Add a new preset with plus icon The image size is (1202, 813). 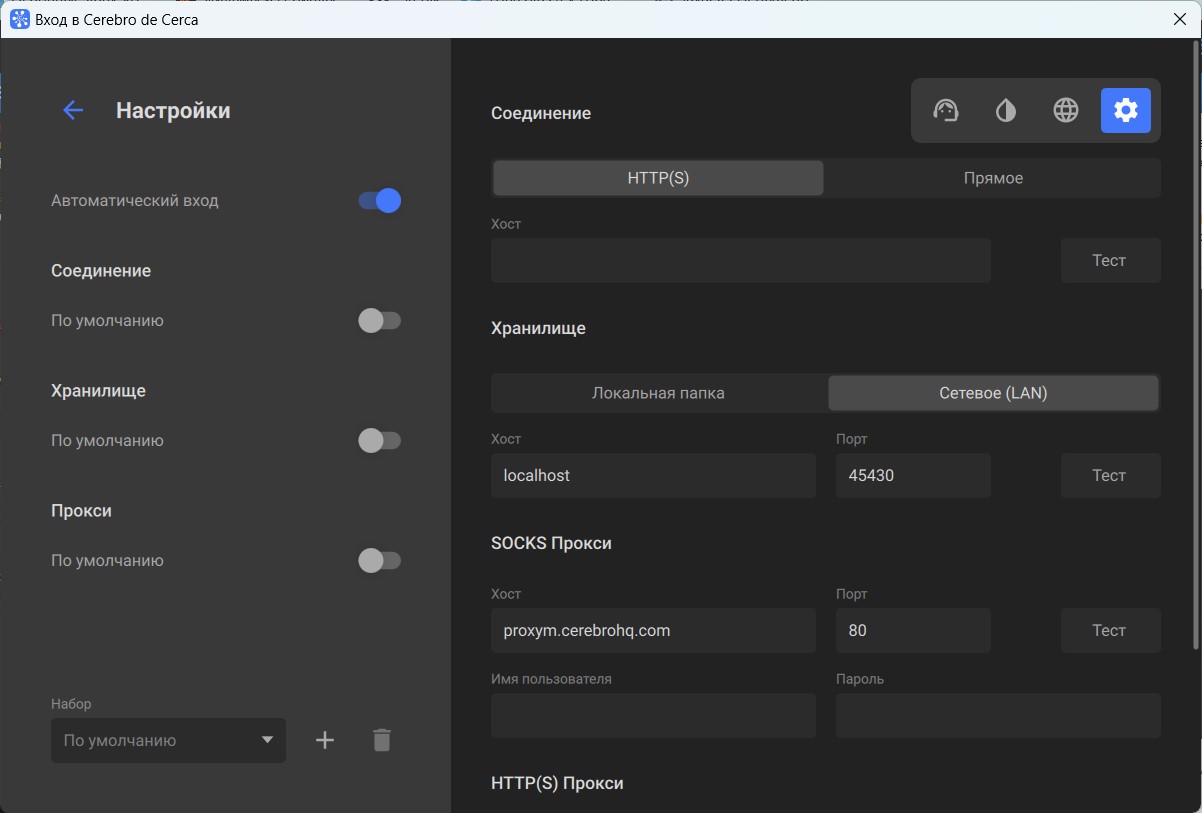[x=325, y=740]
